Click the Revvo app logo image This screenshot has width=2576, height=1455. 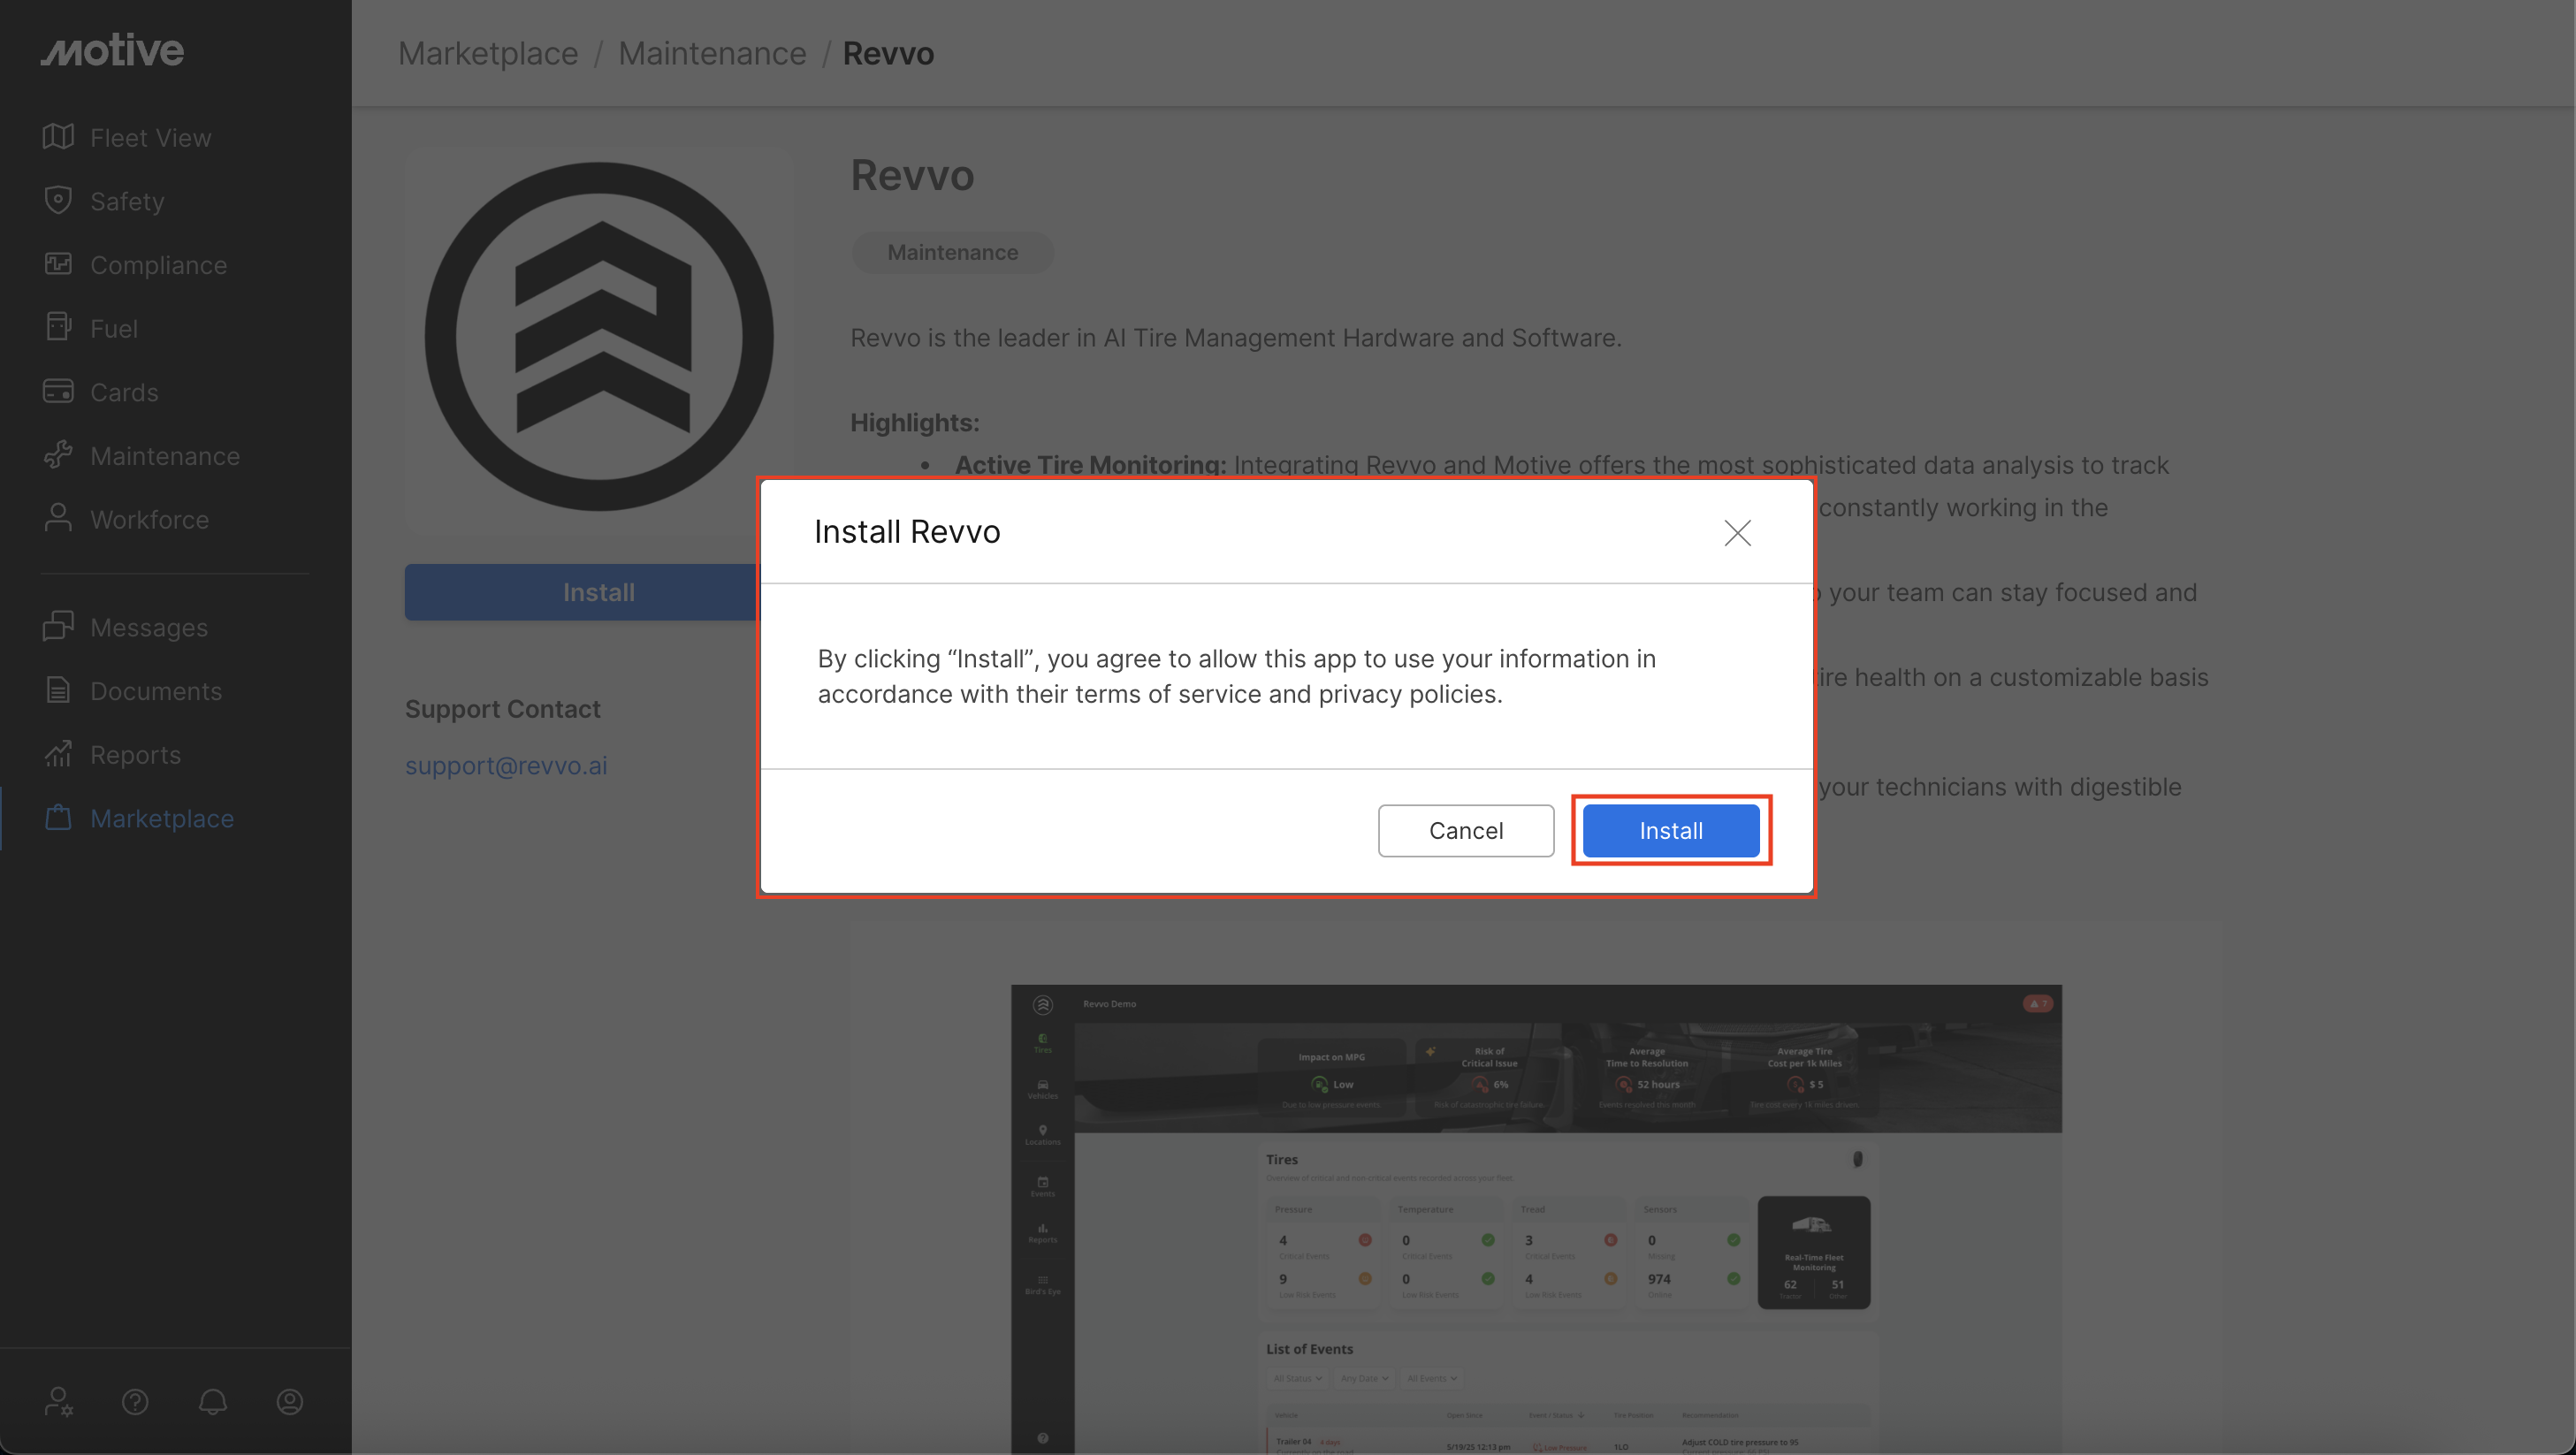599,337
